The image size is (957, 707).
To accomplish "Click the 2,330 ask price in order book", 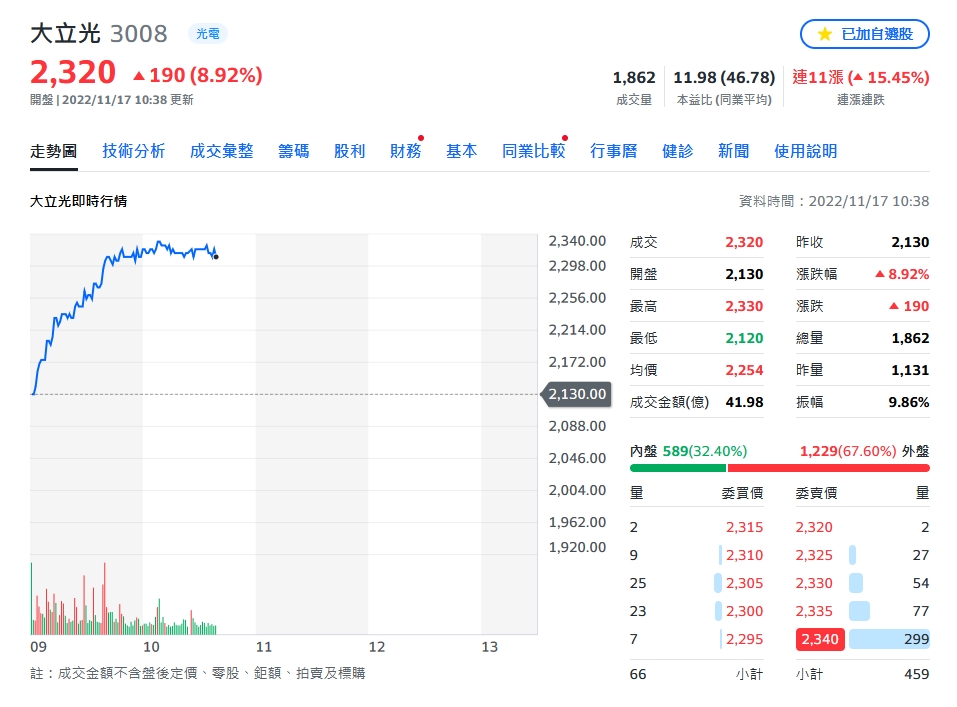I will [814, 583].
